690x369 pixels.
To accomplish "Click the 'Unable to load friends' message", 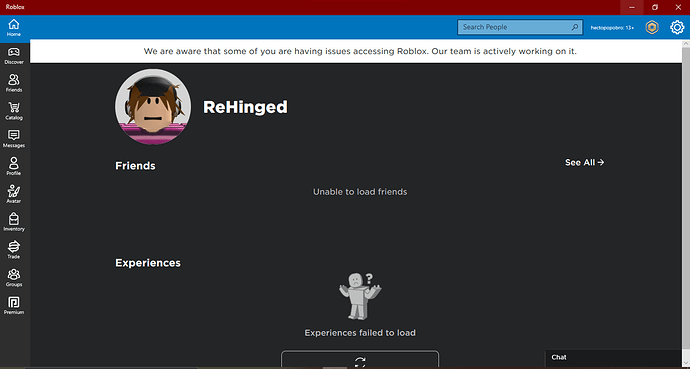I will (360, 192).
